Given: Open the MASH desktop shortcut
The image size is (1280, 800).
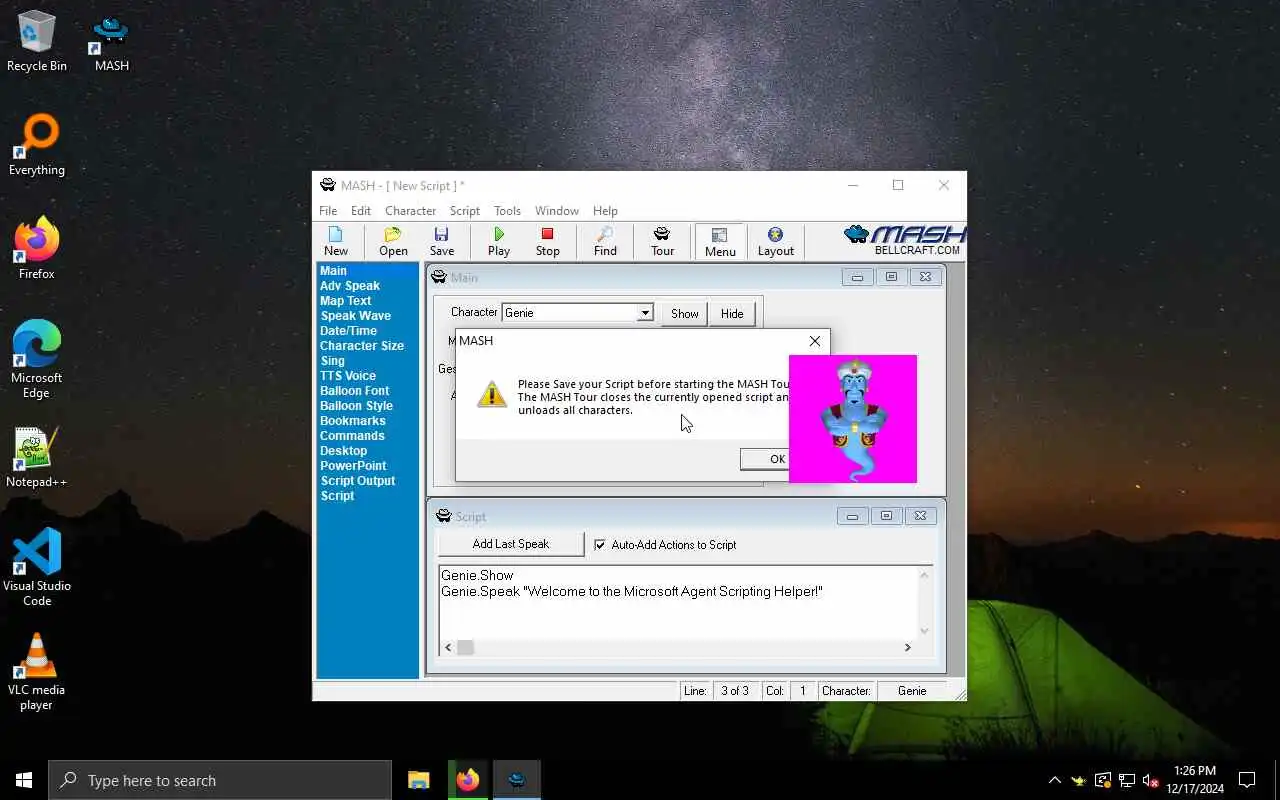Looking at the screenshot, I should point(111,44).
